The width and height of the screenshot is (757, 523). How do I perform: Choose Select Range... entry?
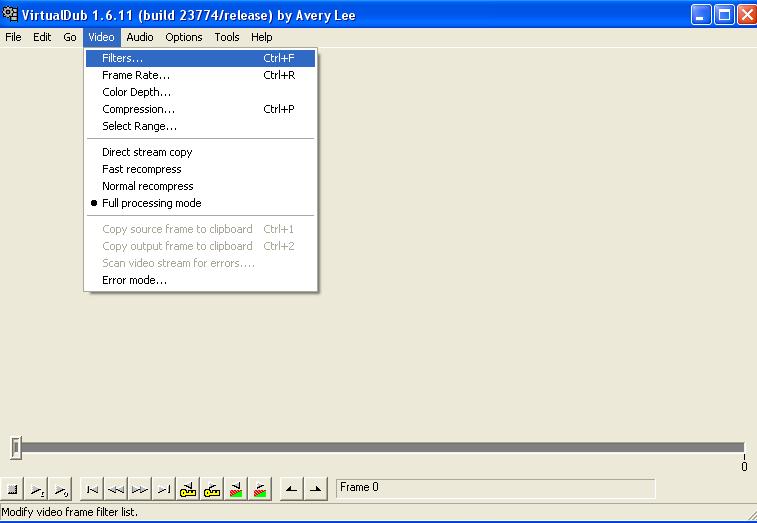(x=200, y=126)
